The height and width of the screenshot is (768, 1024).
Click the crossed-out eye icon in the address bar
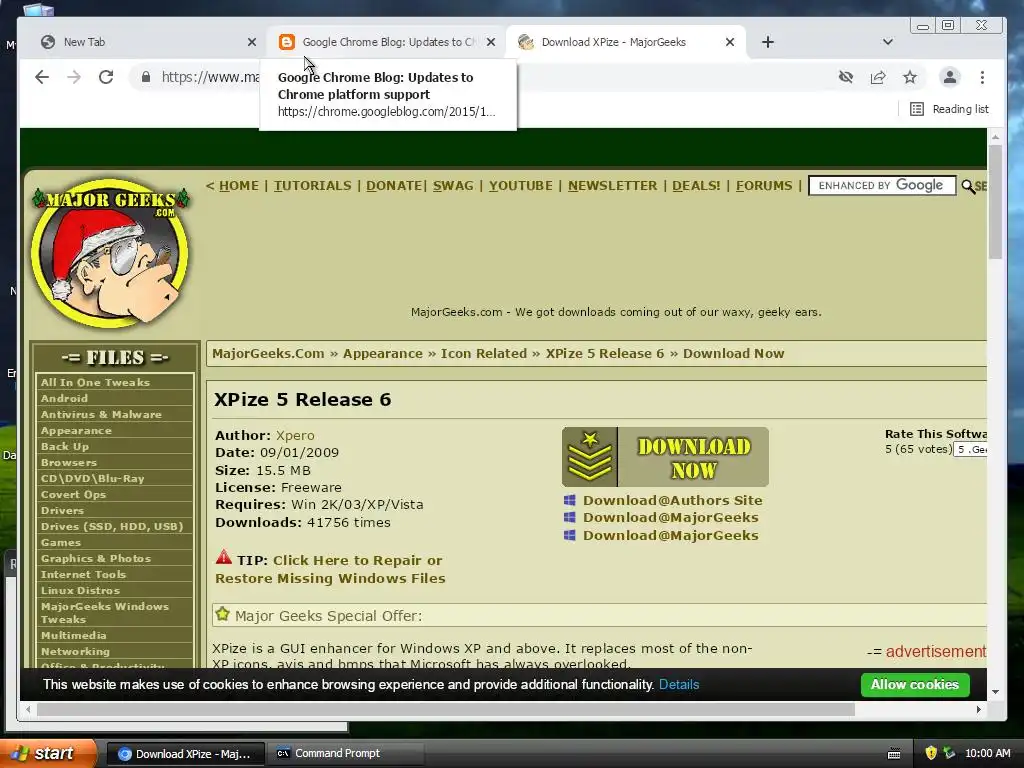pyautogui.click(x=846, y=77)
